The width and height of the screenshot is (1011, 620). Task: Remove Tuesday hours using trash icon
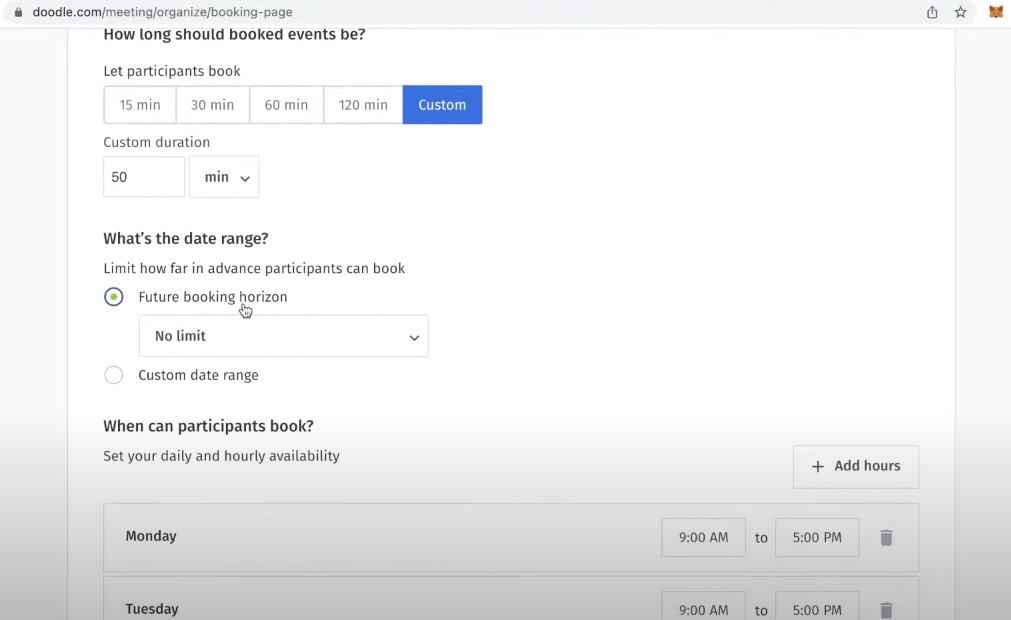coord(885,609)
